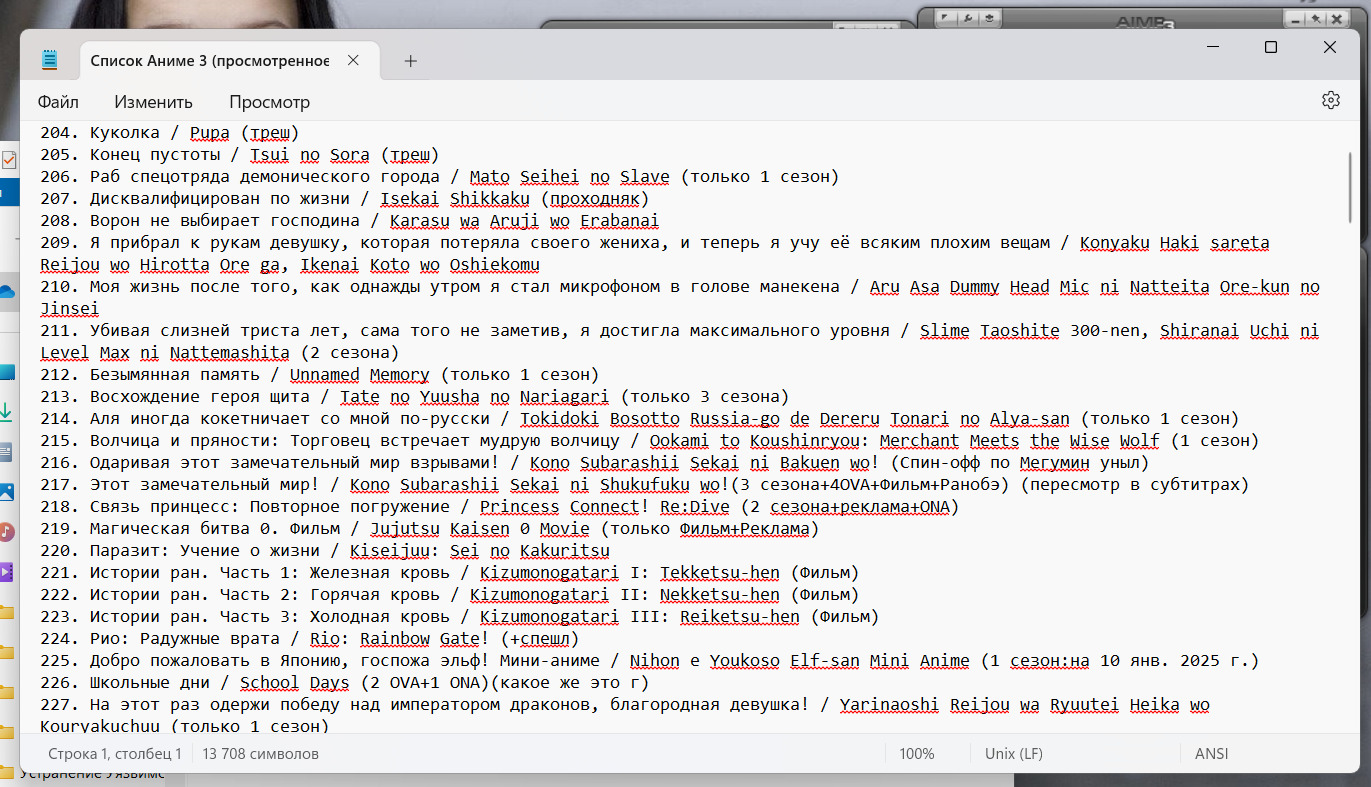Click Строка 1, столбец 1 position indicator
The width and height of the screenshot is (1371, 787).
[115, 754]
